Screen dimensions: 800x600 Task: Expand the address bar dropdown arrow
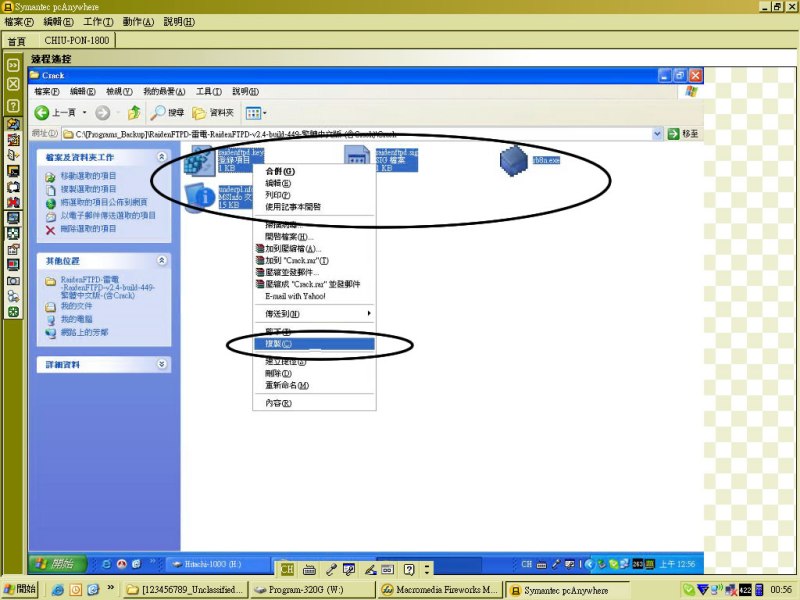tap(657, 134)
